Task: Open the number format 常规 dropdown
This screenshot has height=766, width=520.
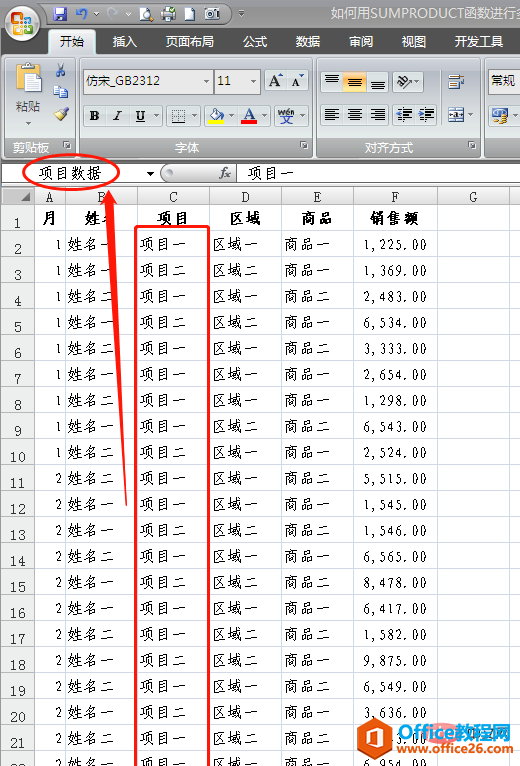Action: [504, 81]
